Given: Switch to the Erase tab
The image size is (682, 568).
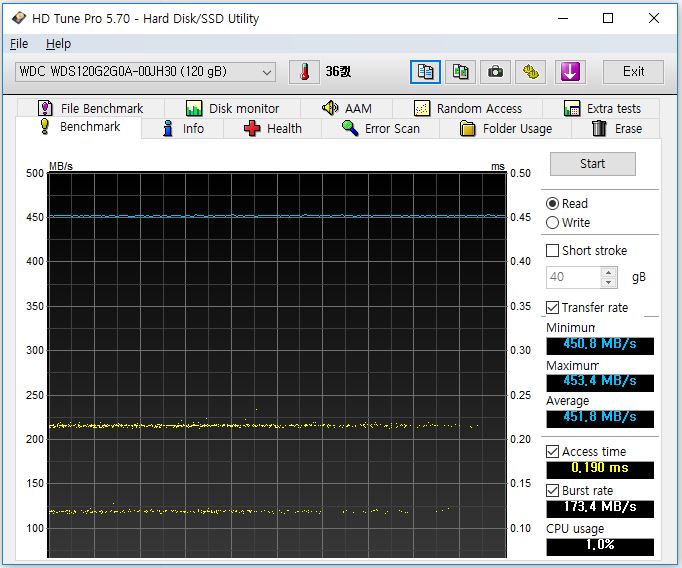Looking at the screenshot, I should click(616, 129).
